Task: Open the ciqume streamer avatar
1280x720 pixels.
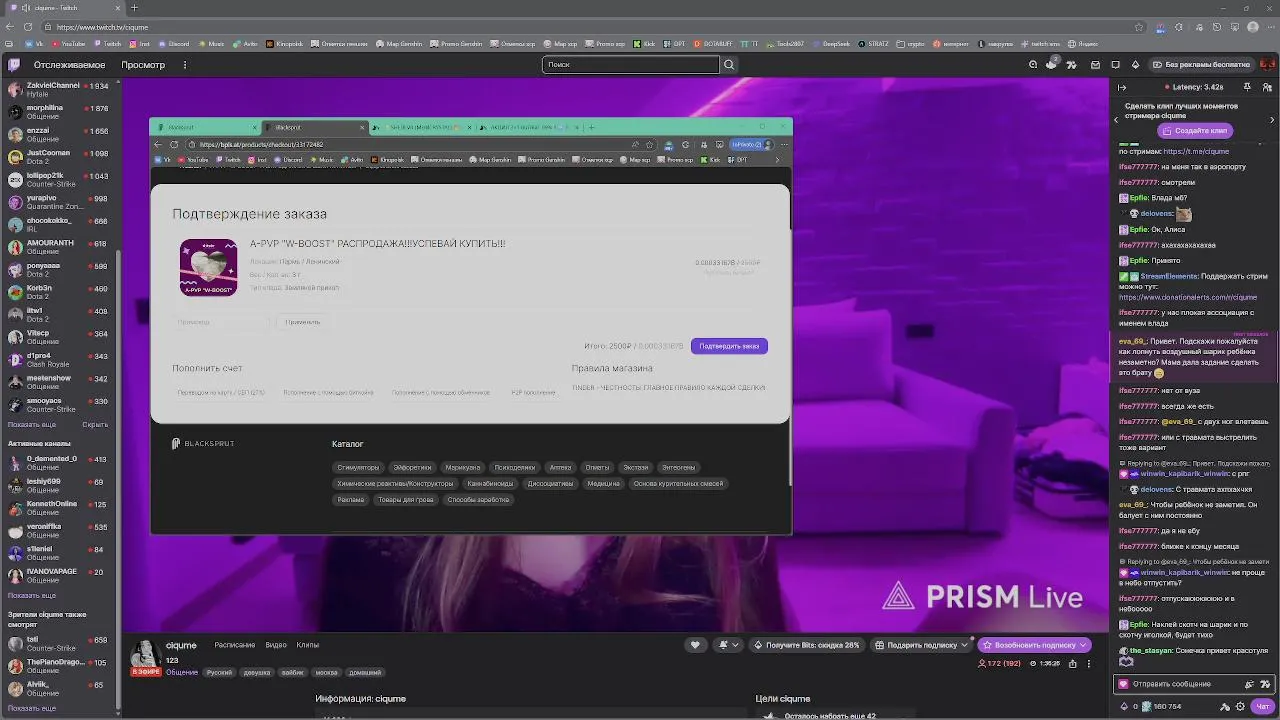Action: [x=145, y=654]
